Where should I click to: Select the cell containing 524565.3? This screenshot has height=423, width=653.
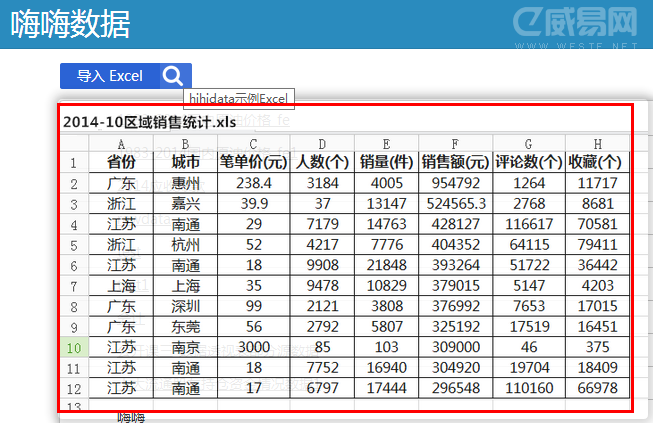click(456, 204)
